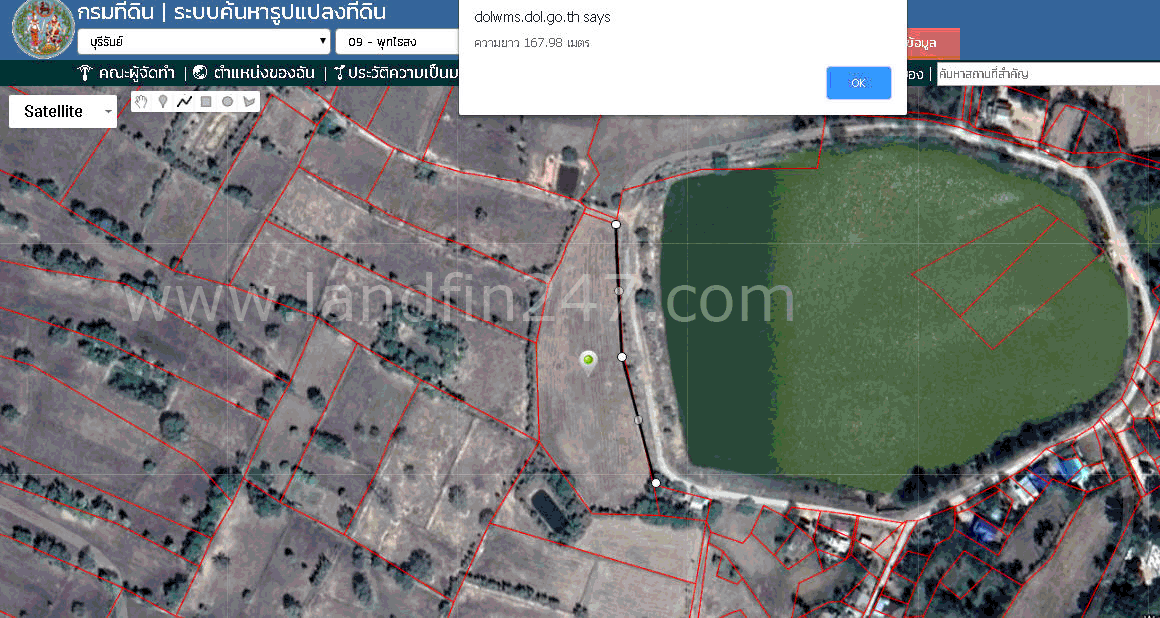Select the rectangle drawing tool

click(x=206, y=101)
